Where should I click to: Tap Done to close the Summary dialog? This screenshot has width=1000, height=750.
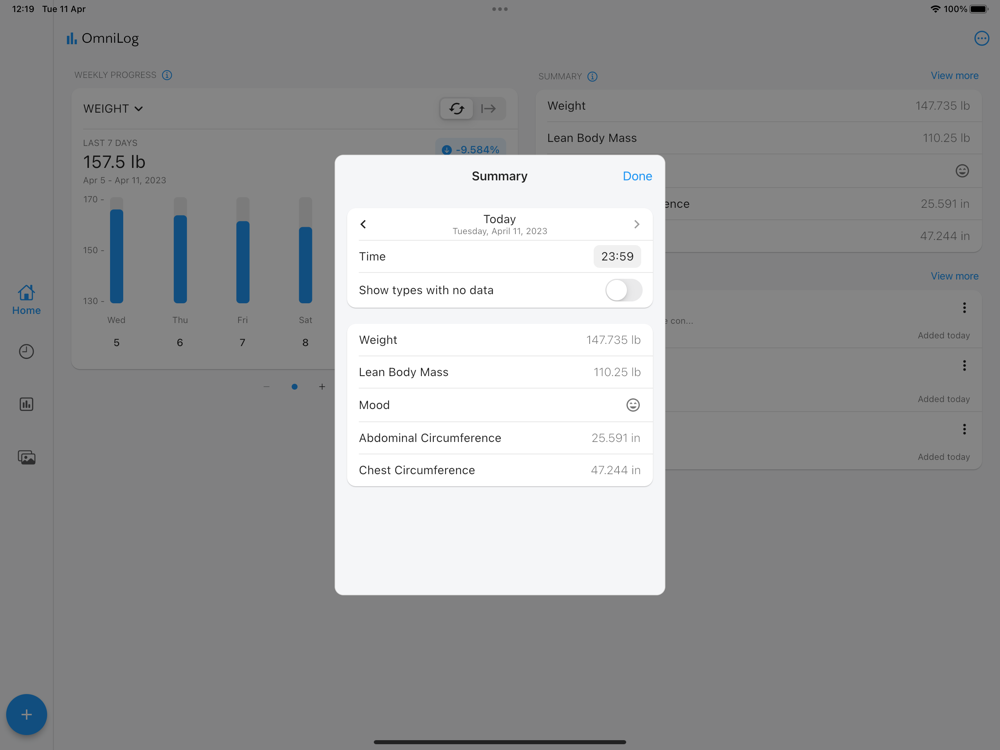click(x=636, y=176)
